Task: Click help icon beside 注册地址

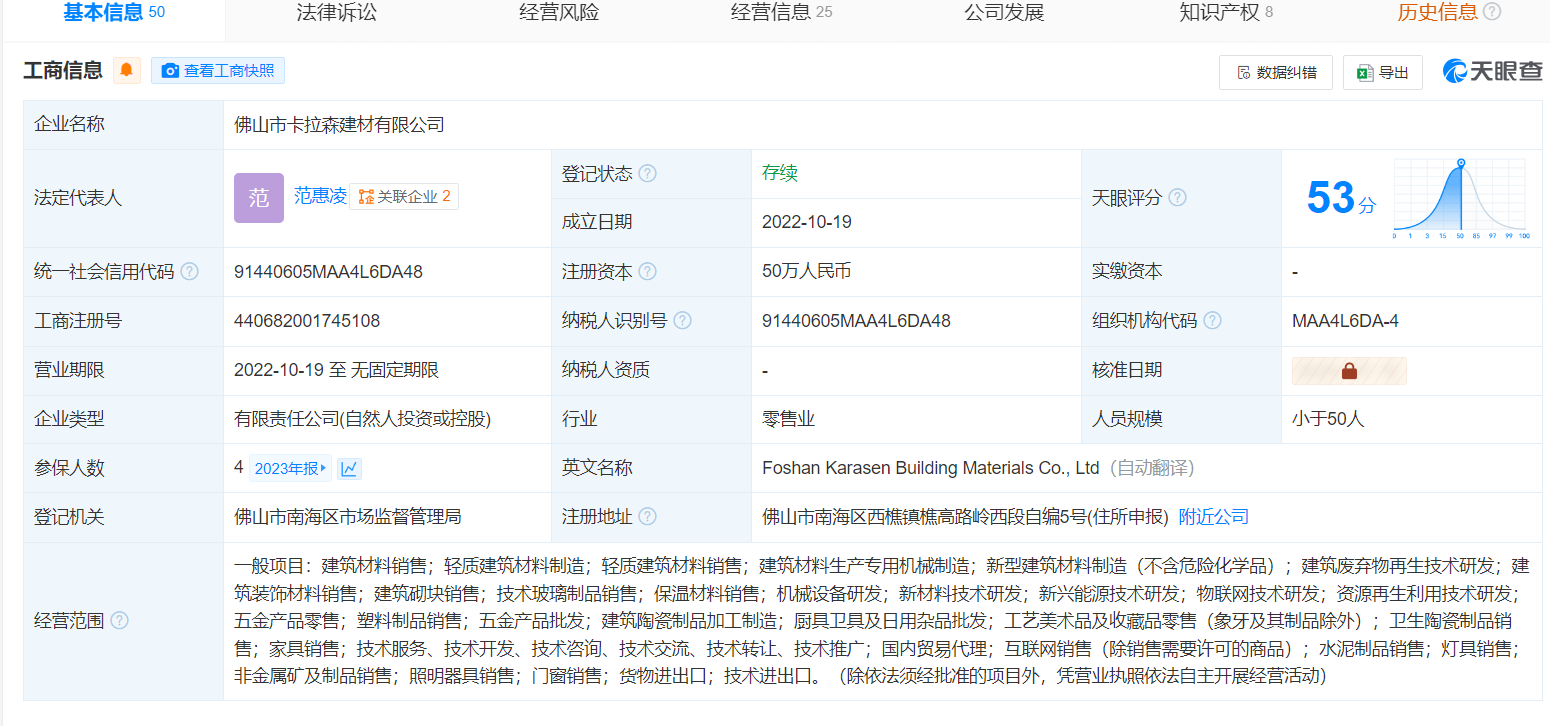Action: click(x=647, y=517)
